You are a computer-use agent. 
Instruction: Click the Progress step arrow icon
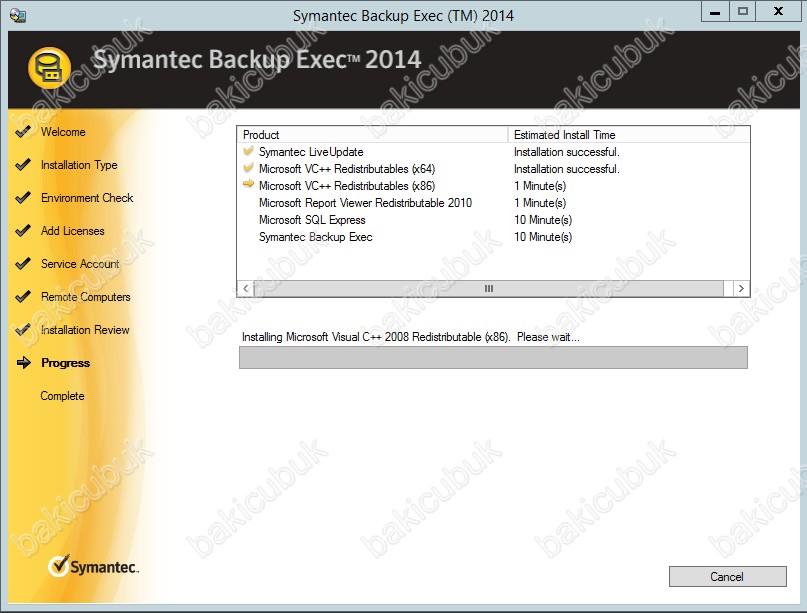click(24, 363)
